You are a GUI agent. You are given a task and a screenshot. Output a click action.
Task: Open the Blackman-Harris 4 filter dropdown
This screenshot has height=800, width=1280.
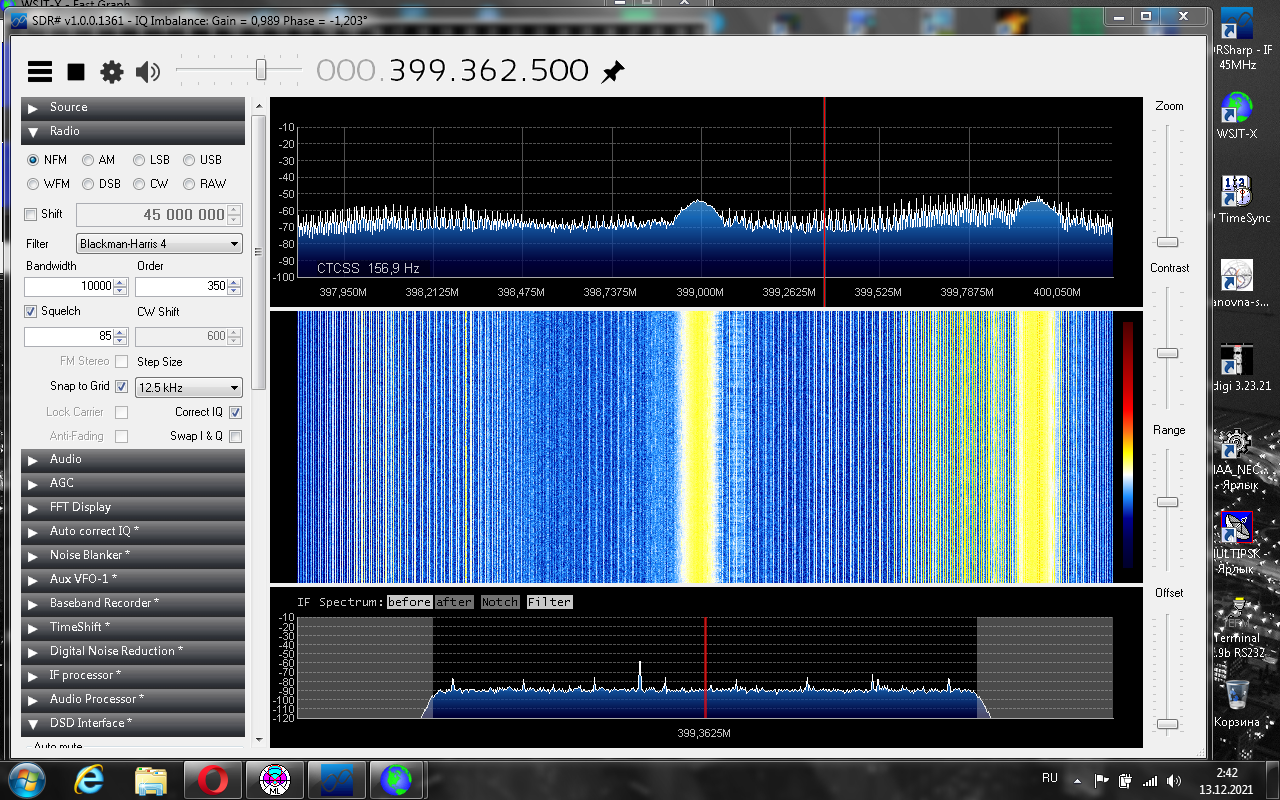[x=160, y=244]
